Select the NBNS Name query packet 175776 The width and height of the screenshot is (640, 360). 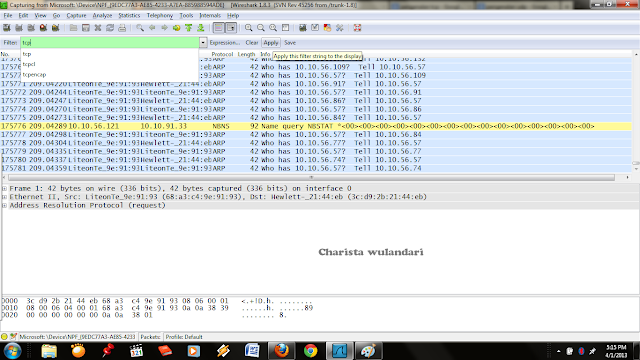316,126
